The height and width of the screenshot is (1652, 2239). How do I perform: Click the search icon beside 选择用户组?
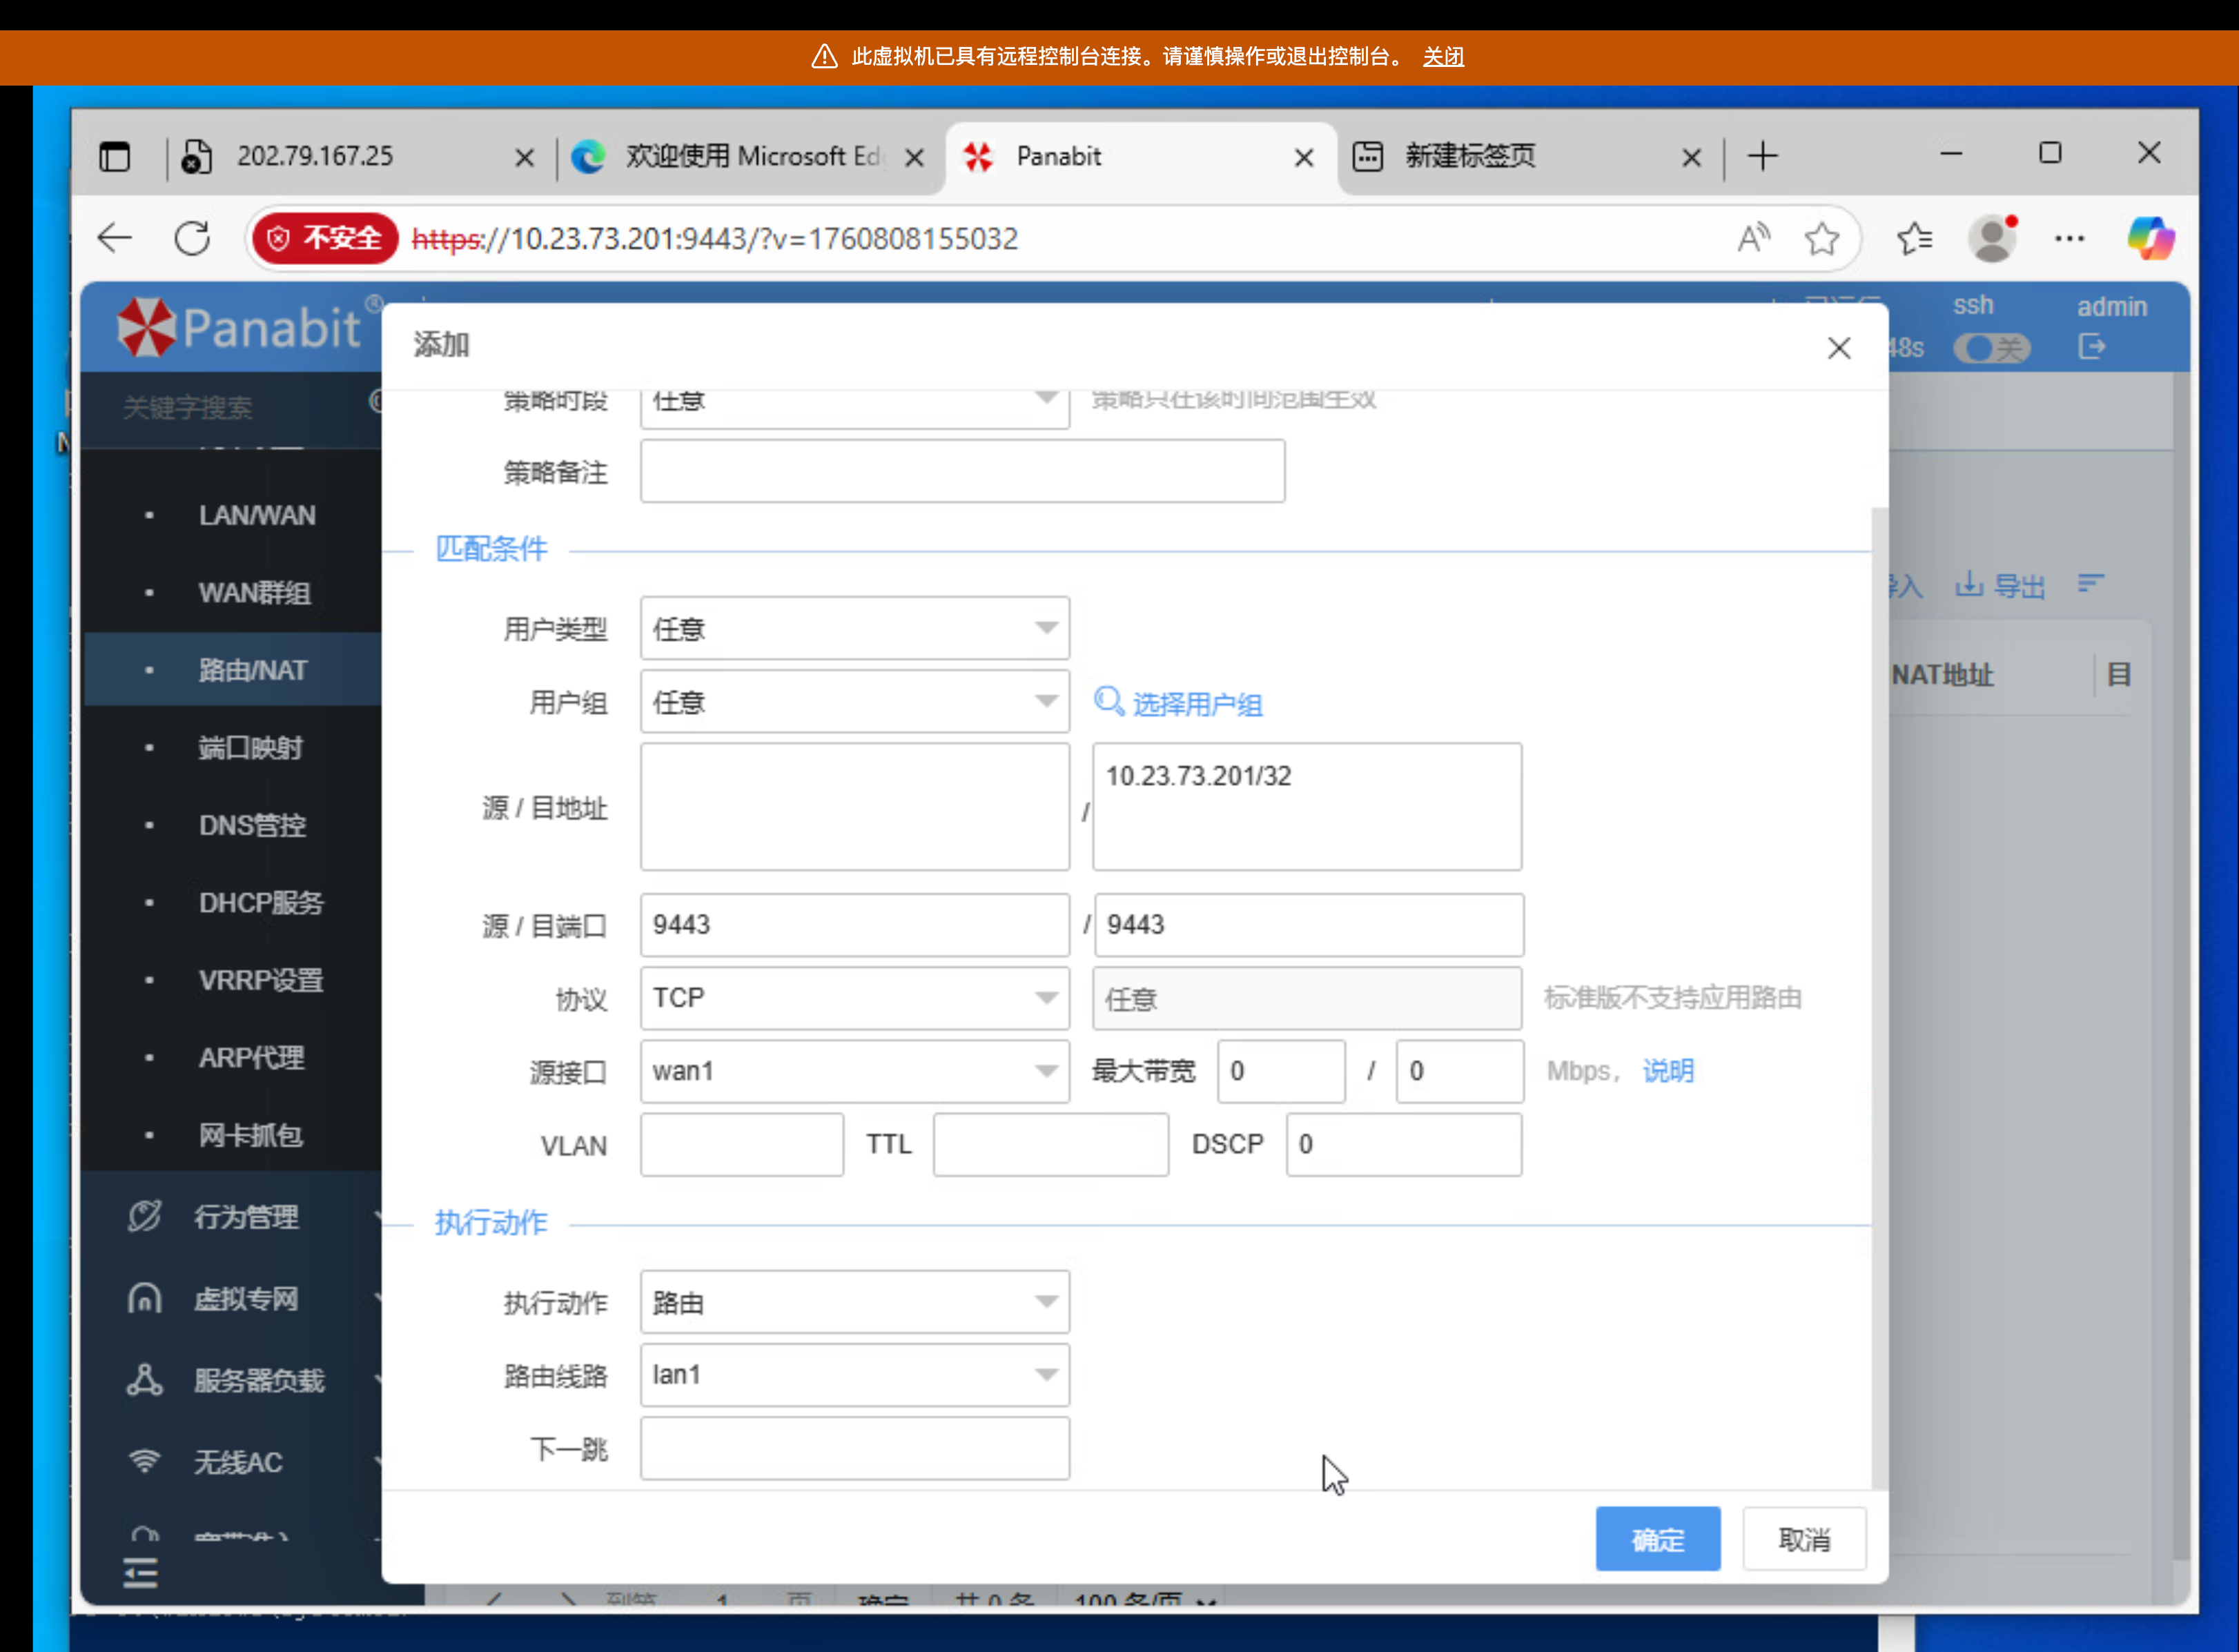[x=1108, y=702]
